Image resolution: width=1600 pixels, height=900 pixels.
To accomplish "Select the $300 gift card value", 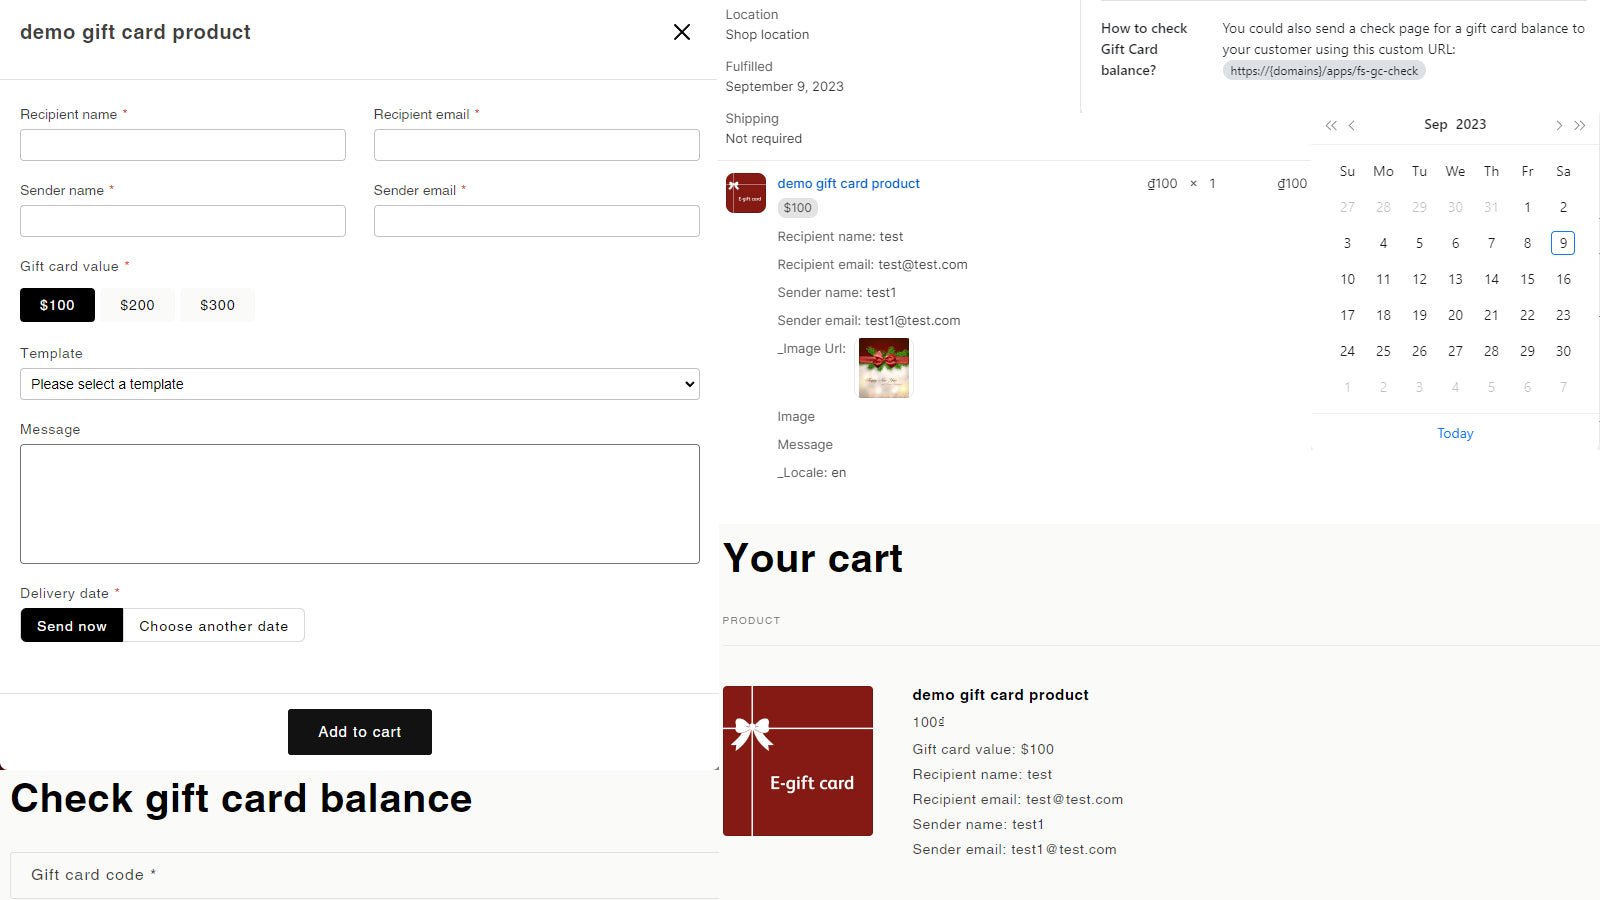I will pos(217,305).
